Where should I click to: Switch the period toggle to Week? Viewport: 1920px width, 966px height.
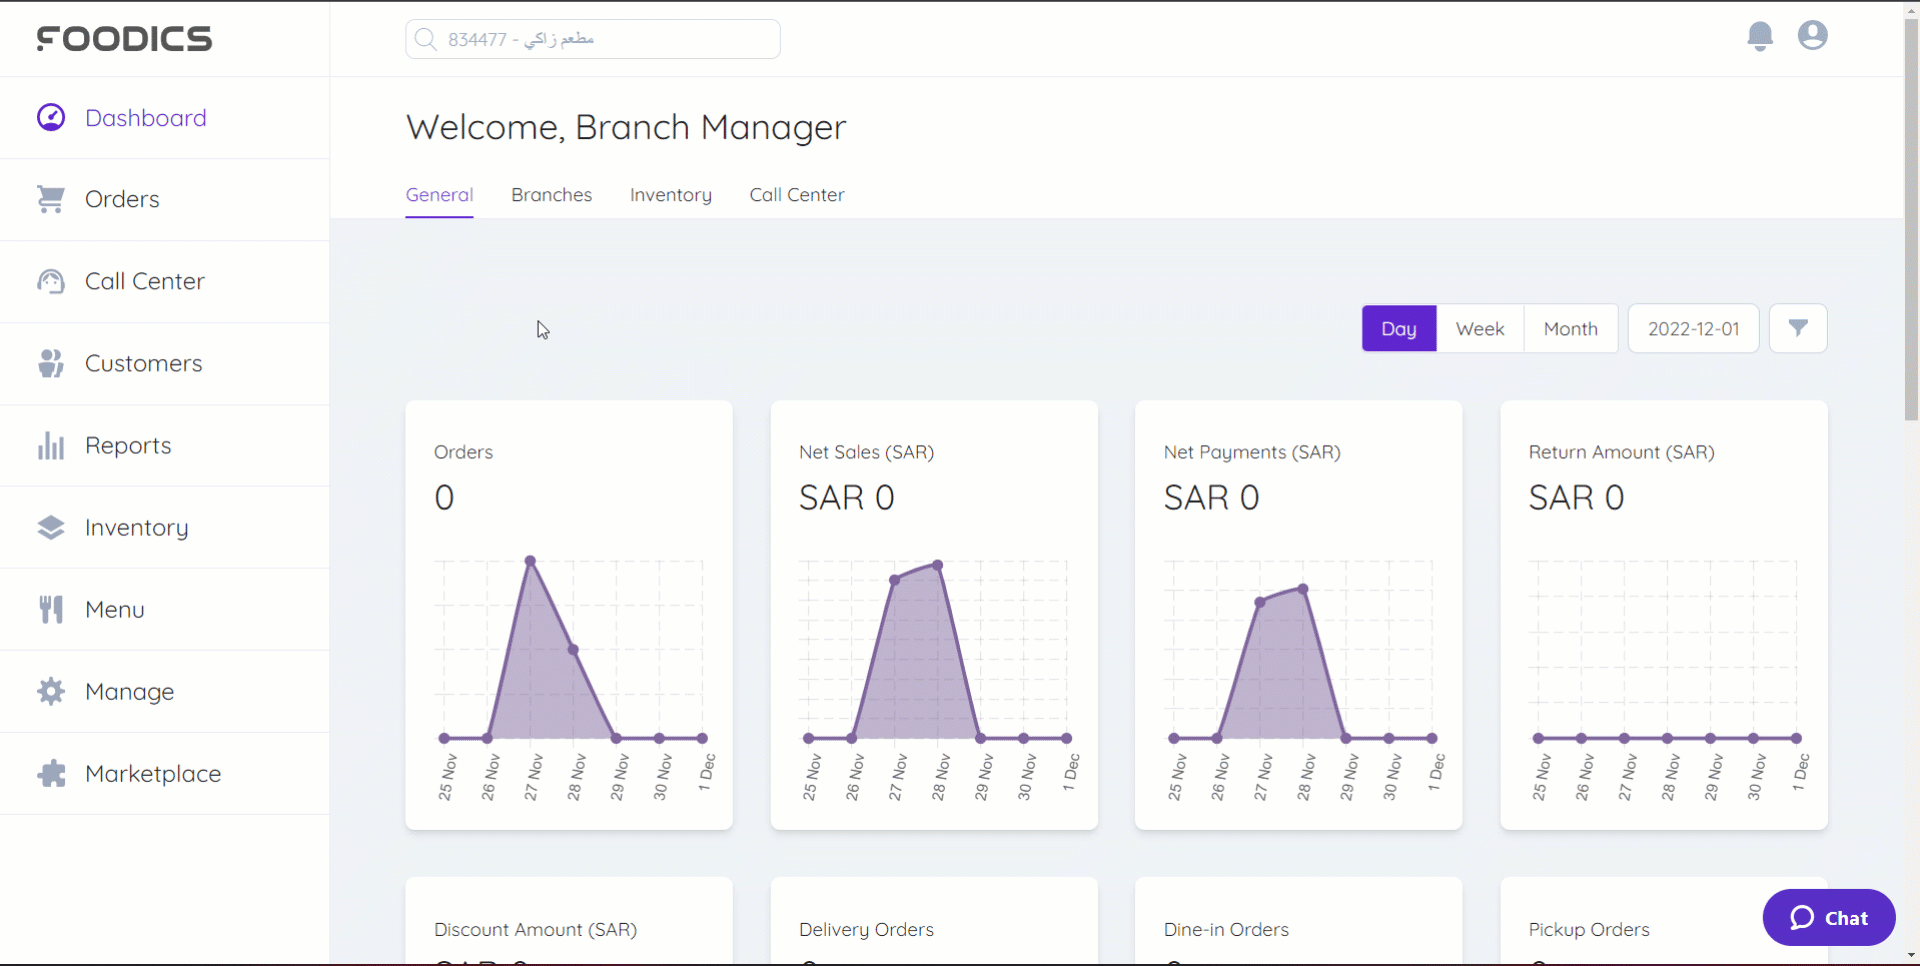(1479, 329)
